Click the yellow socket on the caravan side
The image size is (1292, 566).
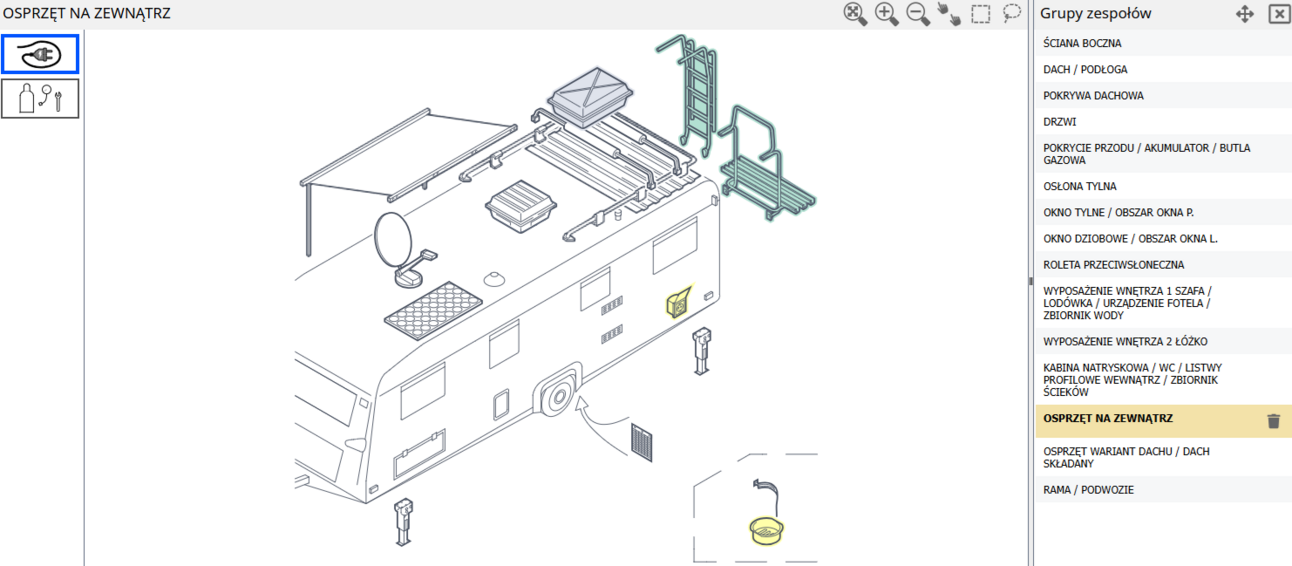(x=679, y=304)
